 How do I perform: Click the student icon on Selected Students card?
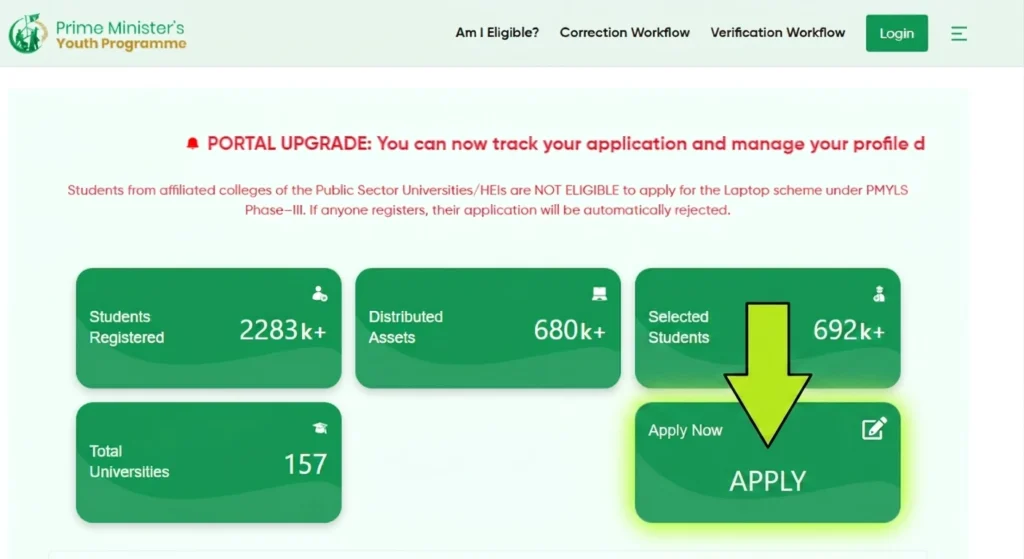pos(879,294)
